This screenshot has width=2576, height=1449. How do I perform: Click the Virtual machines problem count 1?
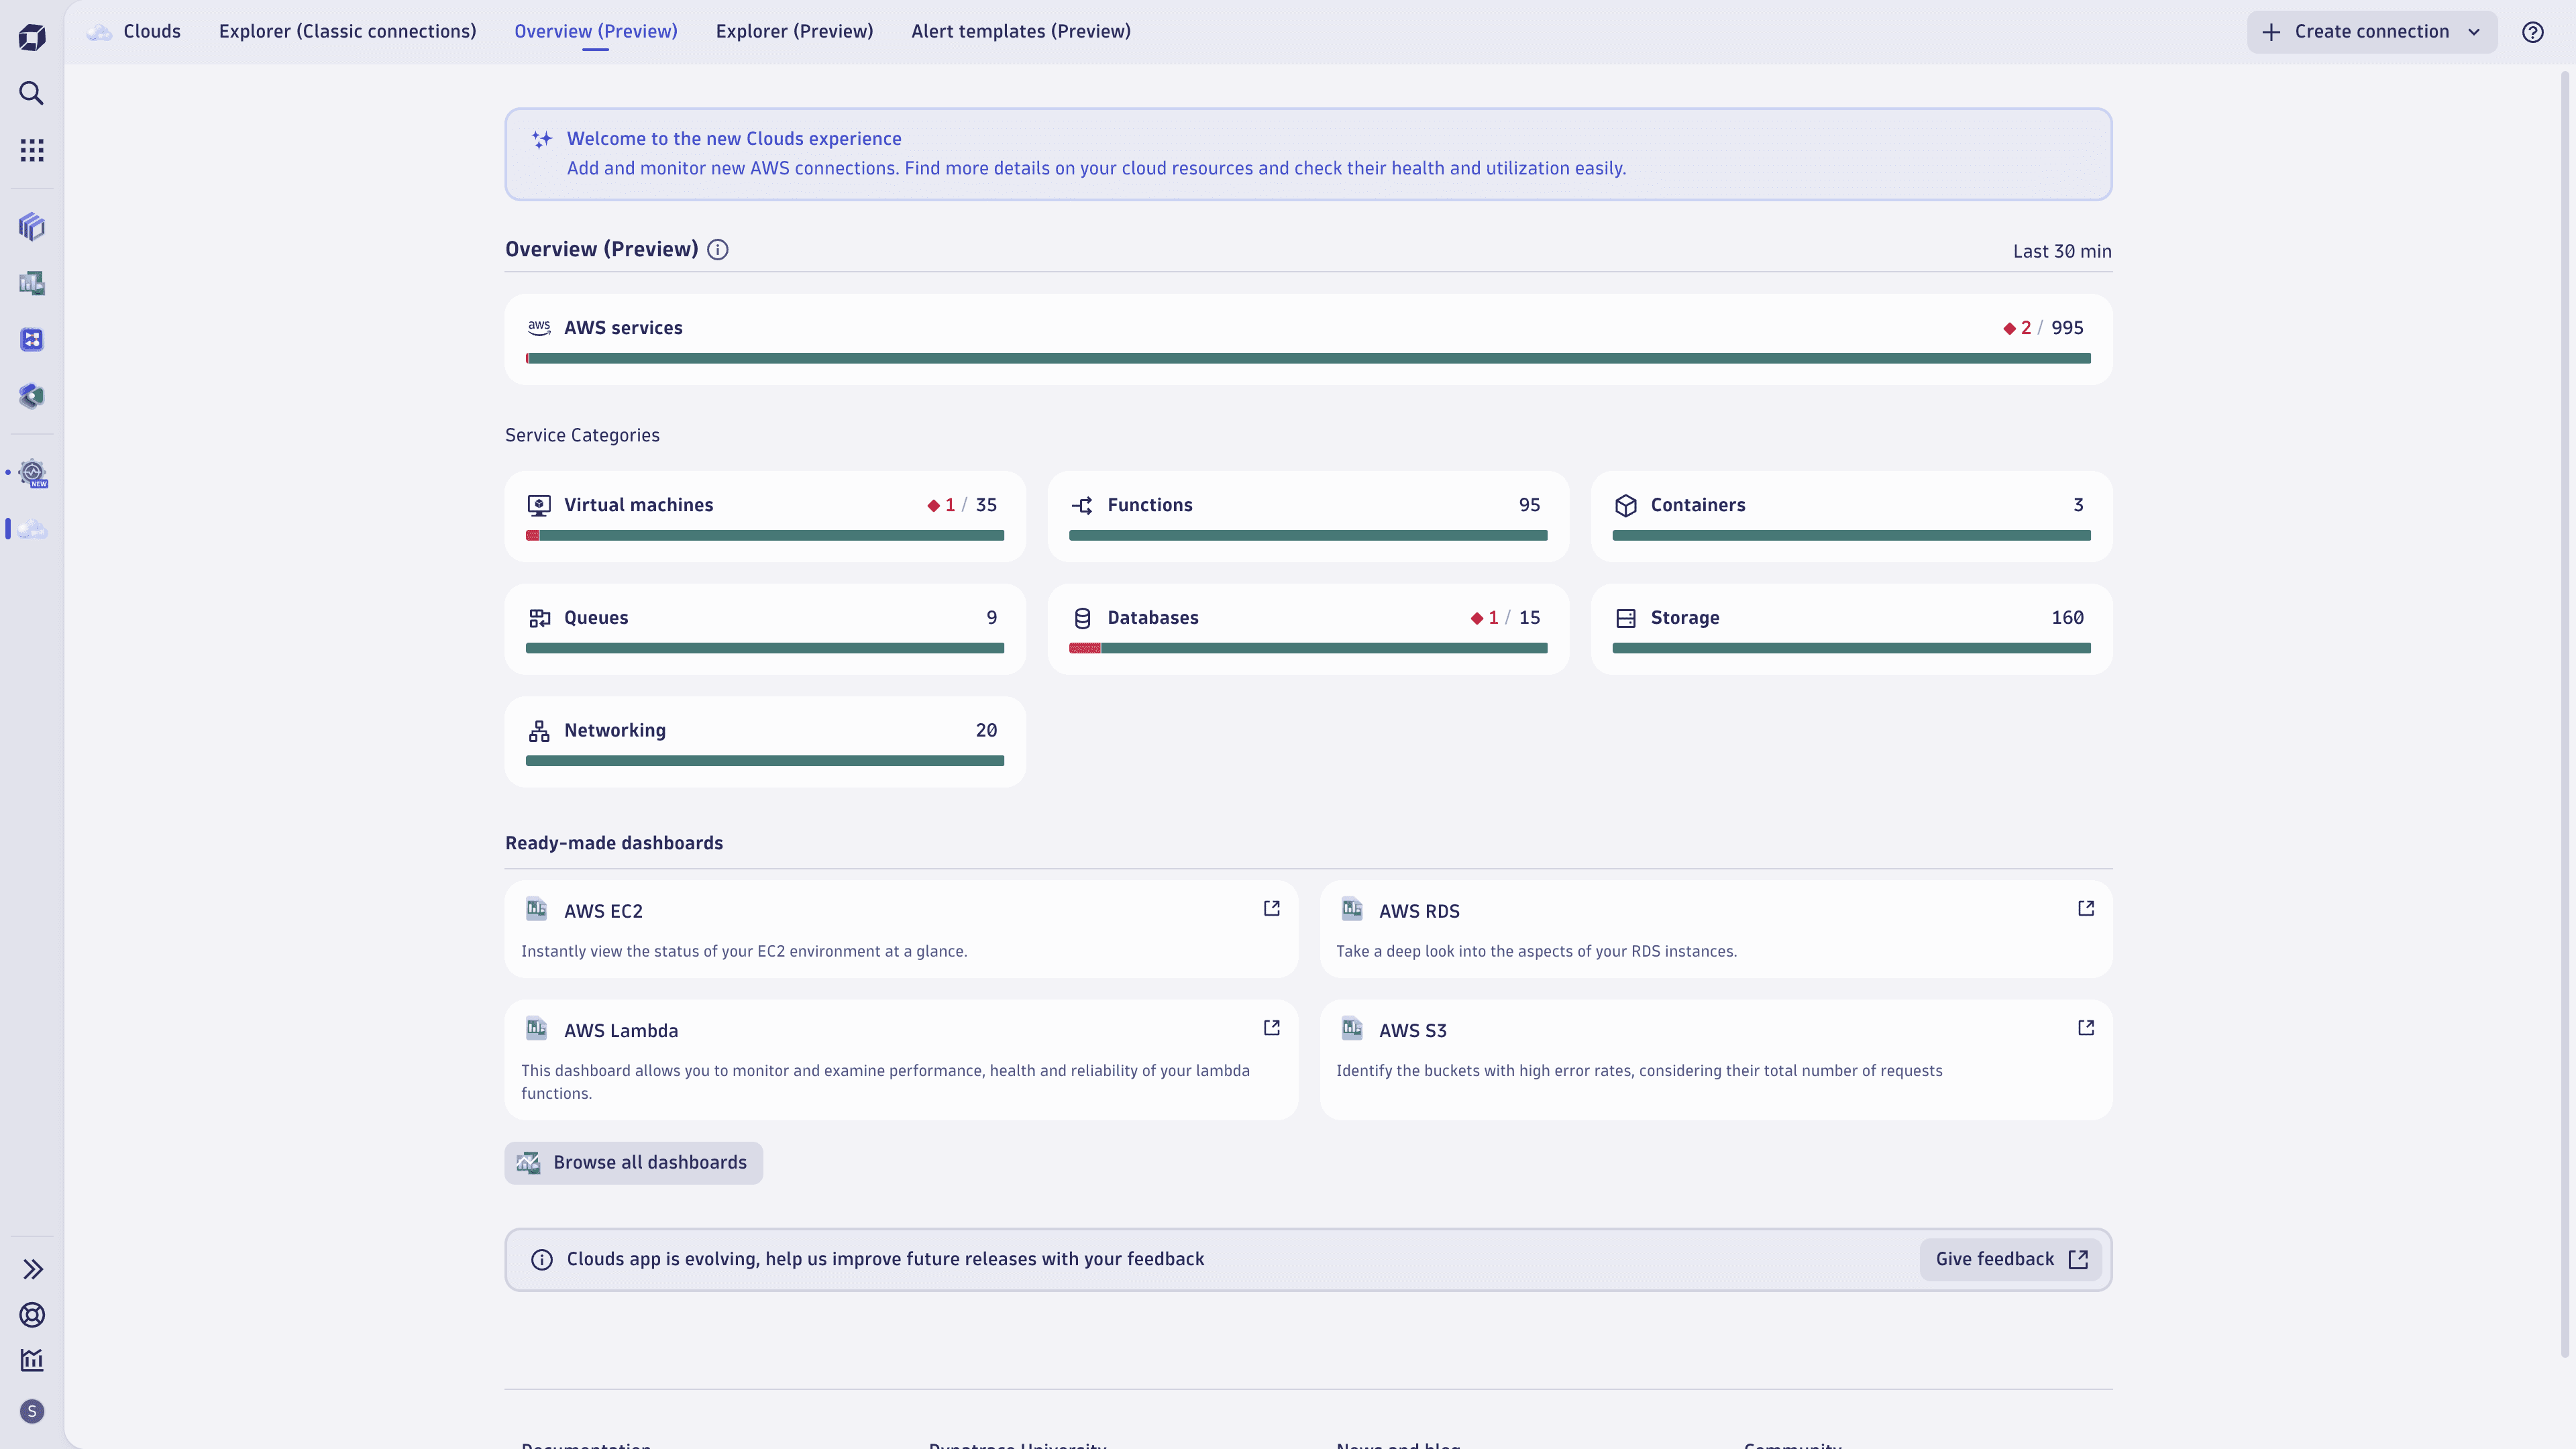(x=941, y=505)
